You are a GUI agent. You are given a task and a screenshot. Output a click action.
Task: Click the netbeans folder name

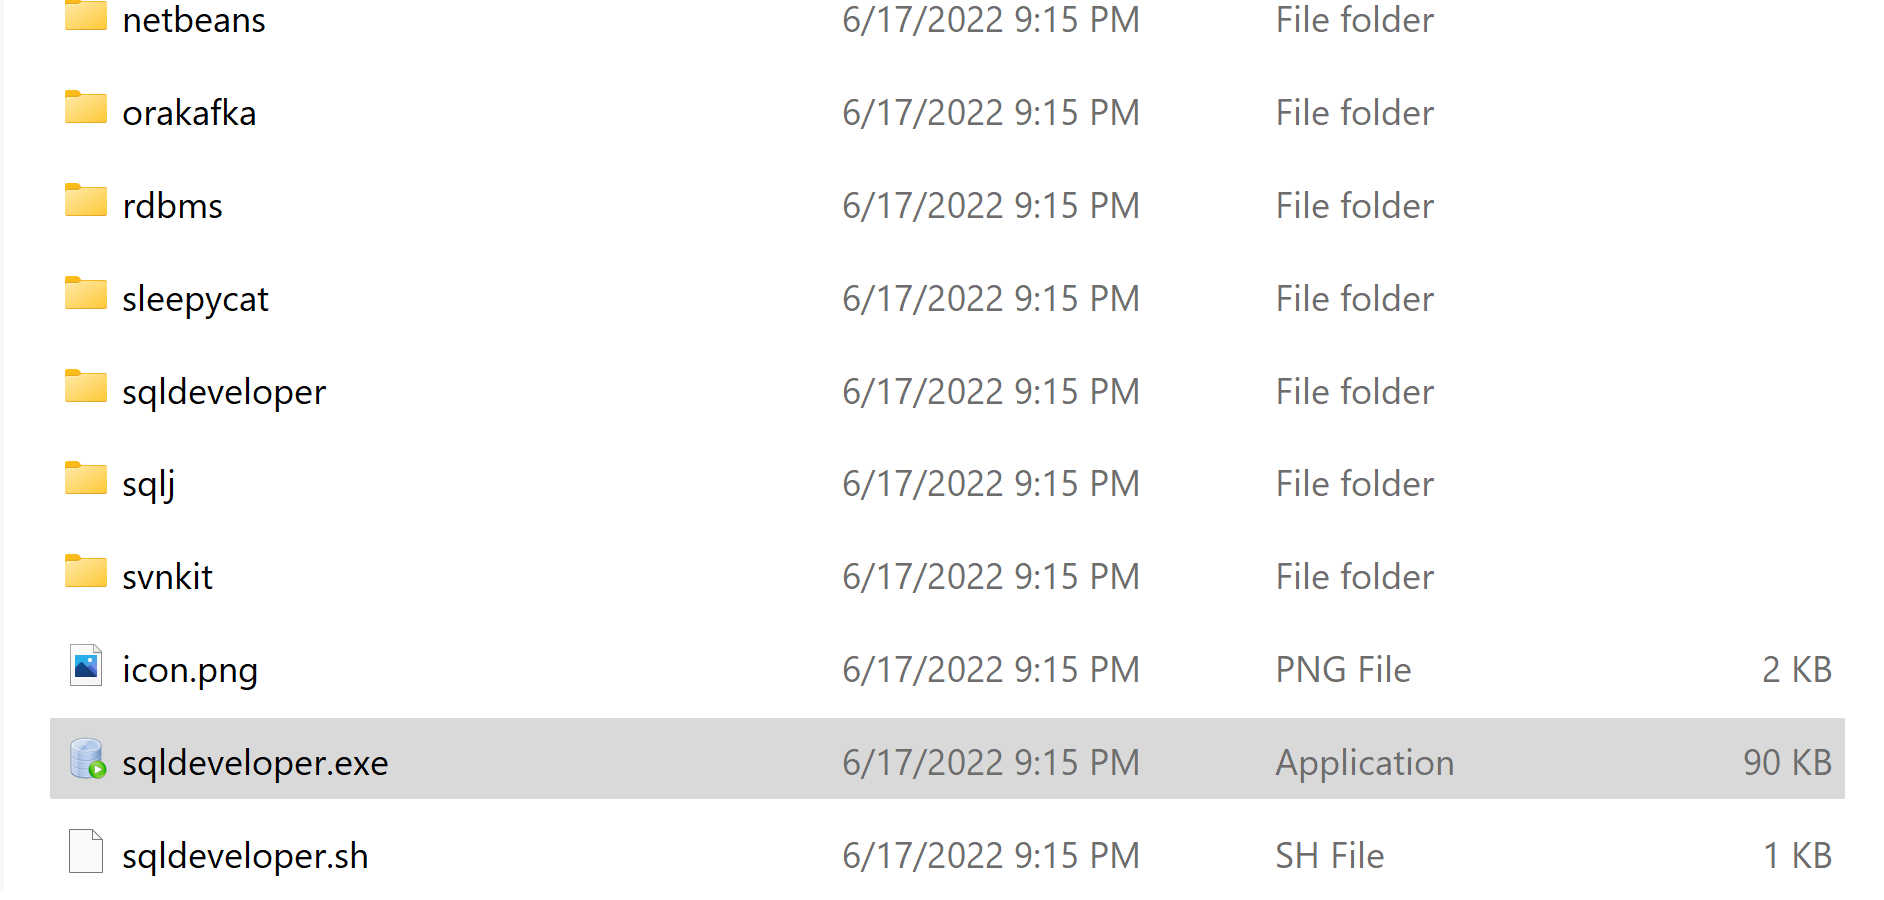click(194, 20)
